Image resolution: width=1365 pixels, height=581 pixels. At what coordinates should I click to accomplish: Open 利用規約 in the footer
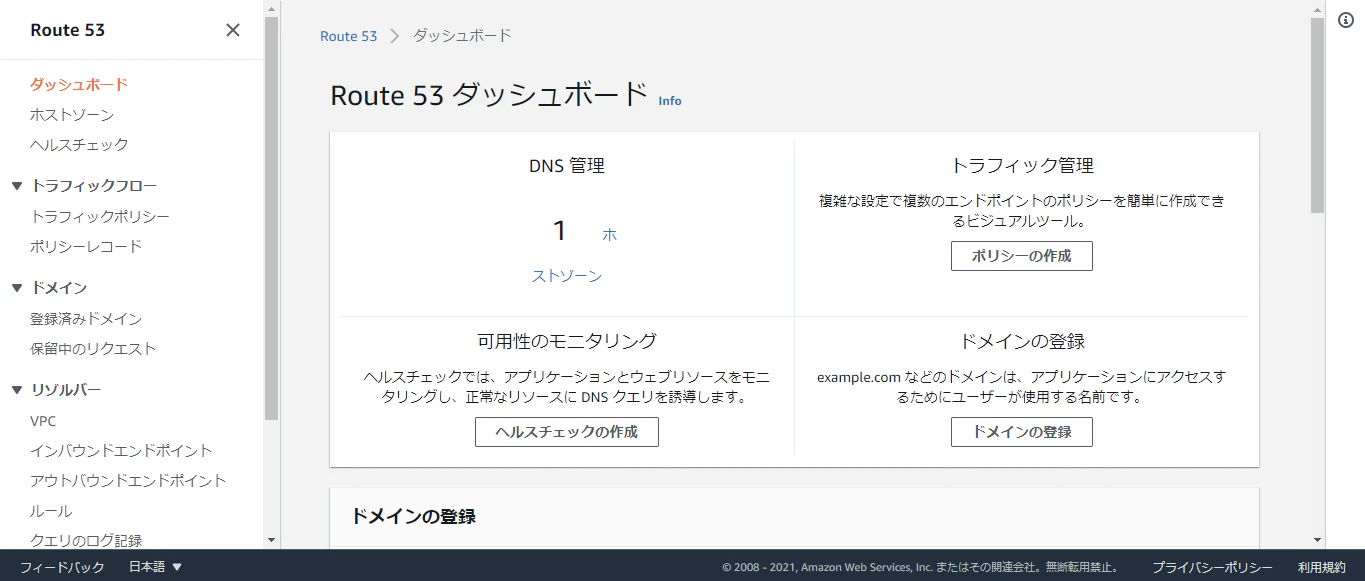point(1322,567)
